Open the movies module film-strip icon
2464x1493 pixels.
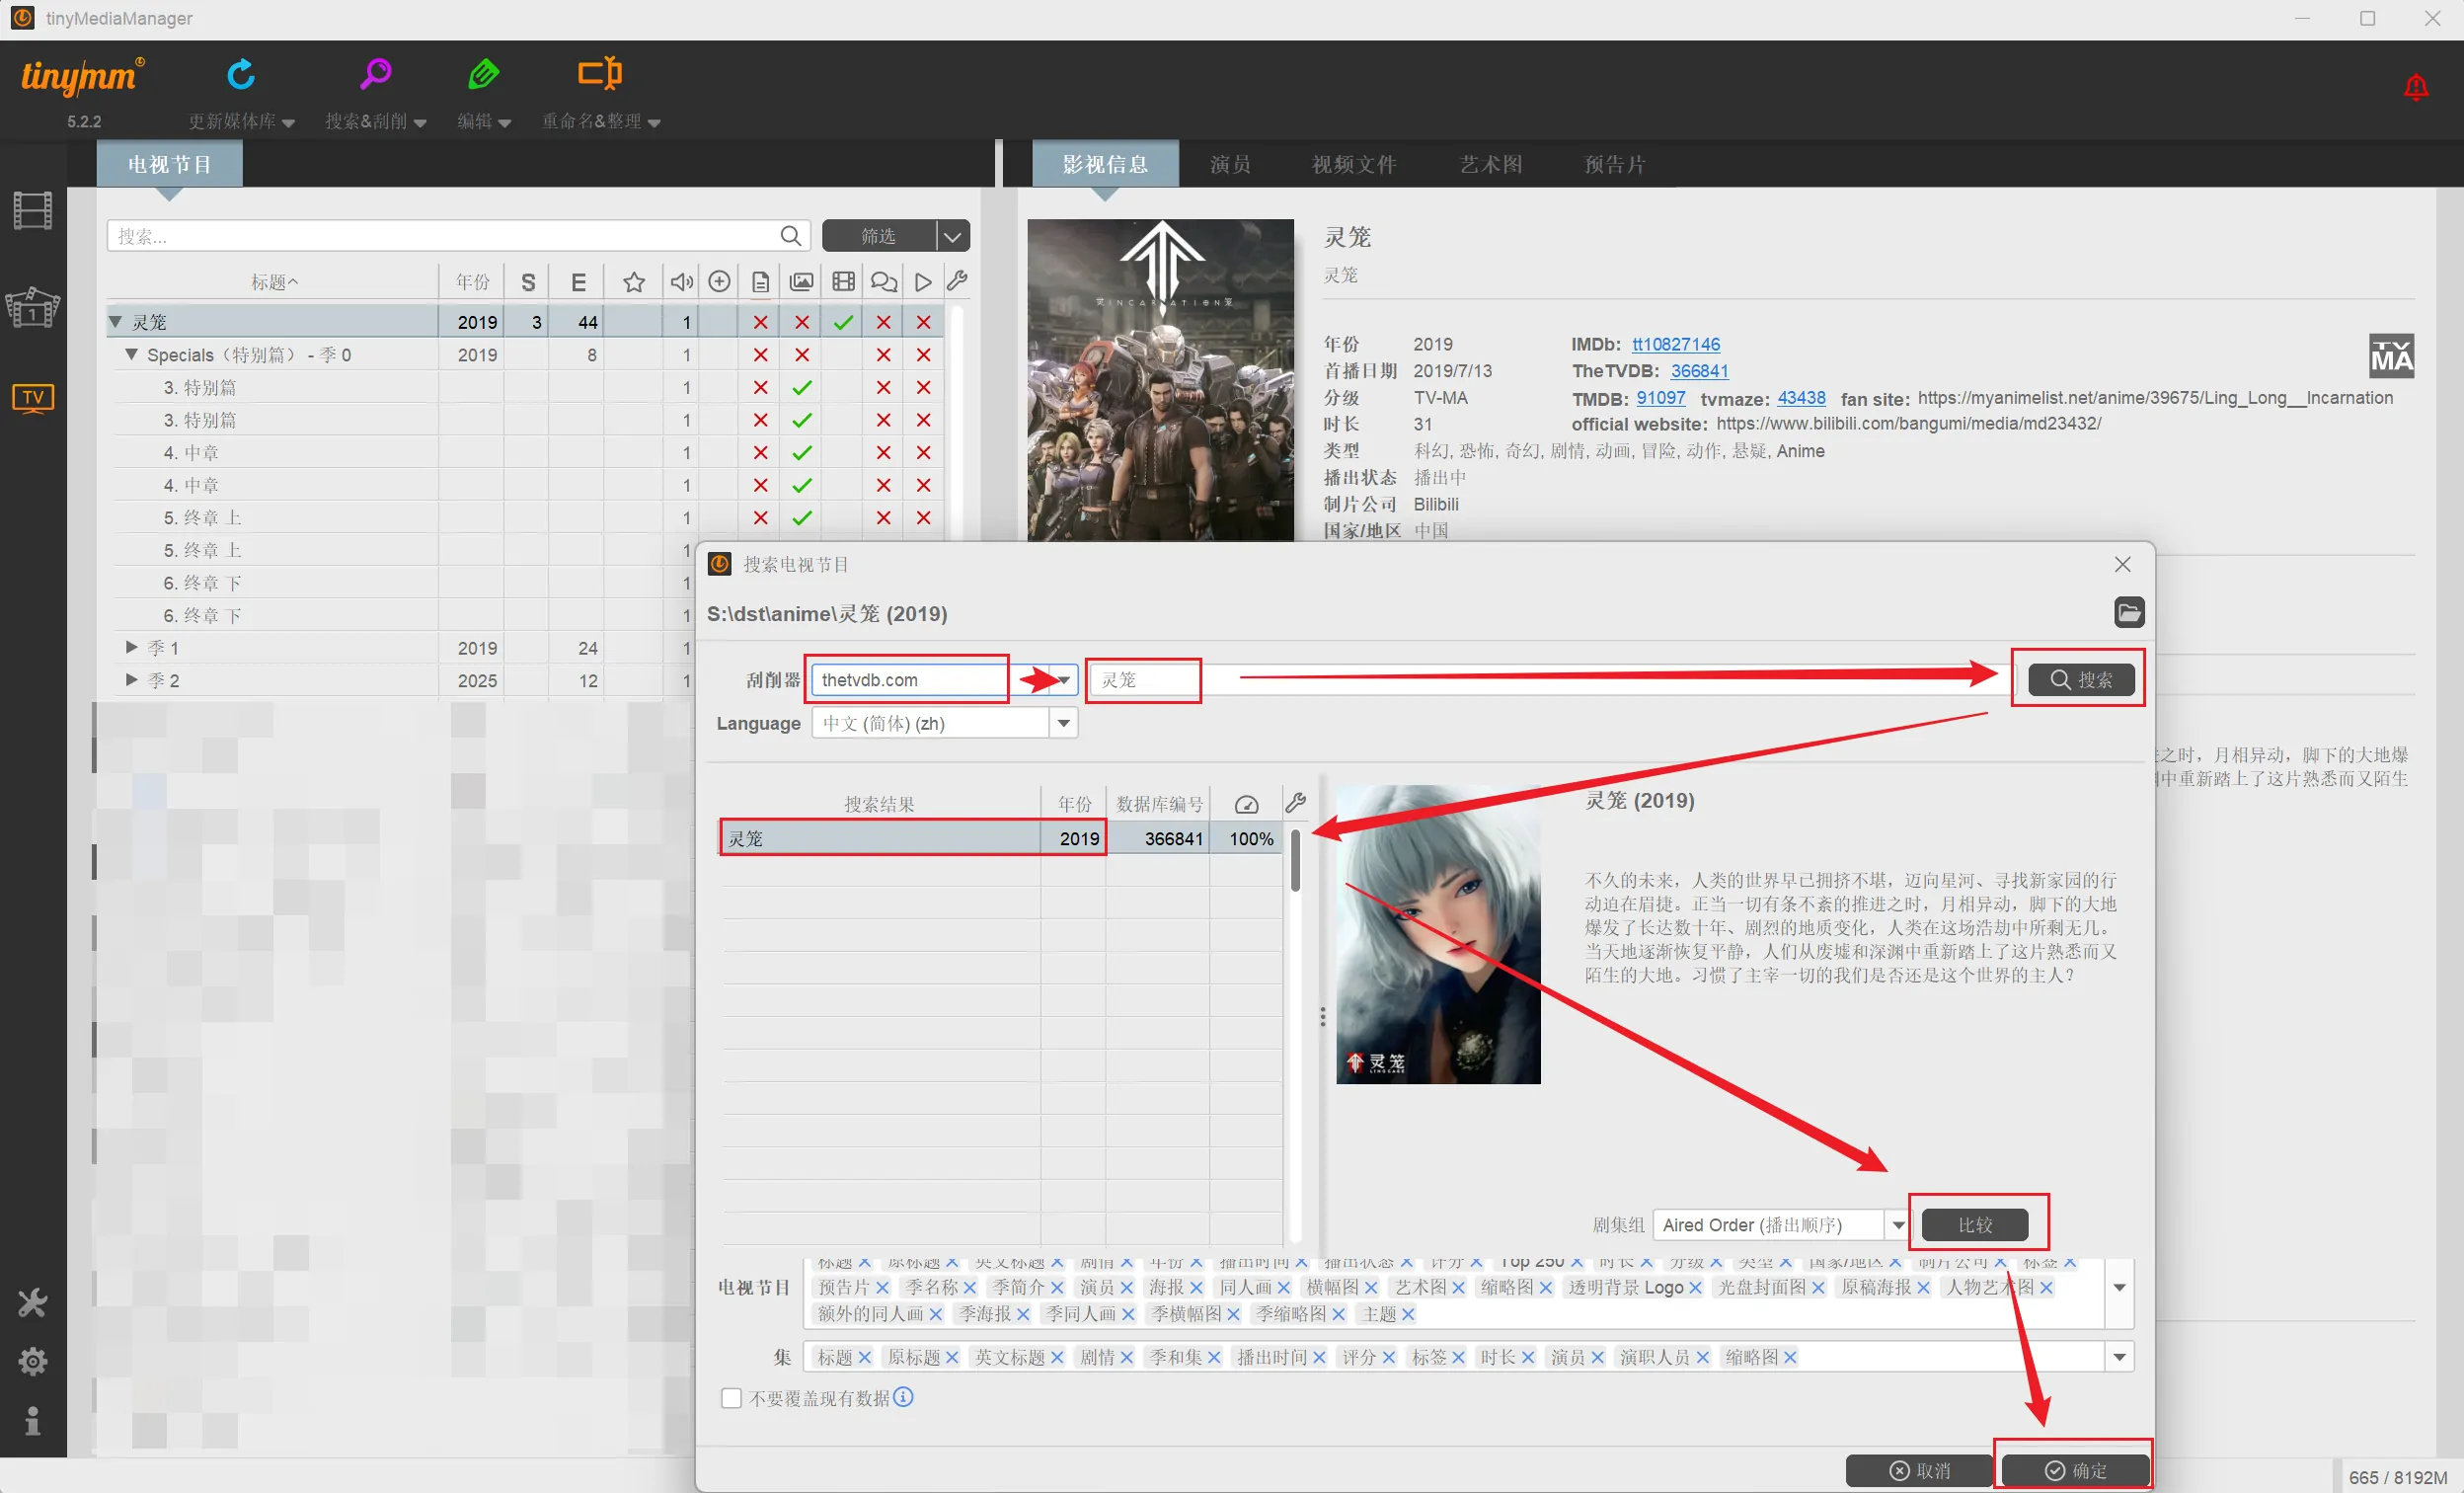[33, 211]
